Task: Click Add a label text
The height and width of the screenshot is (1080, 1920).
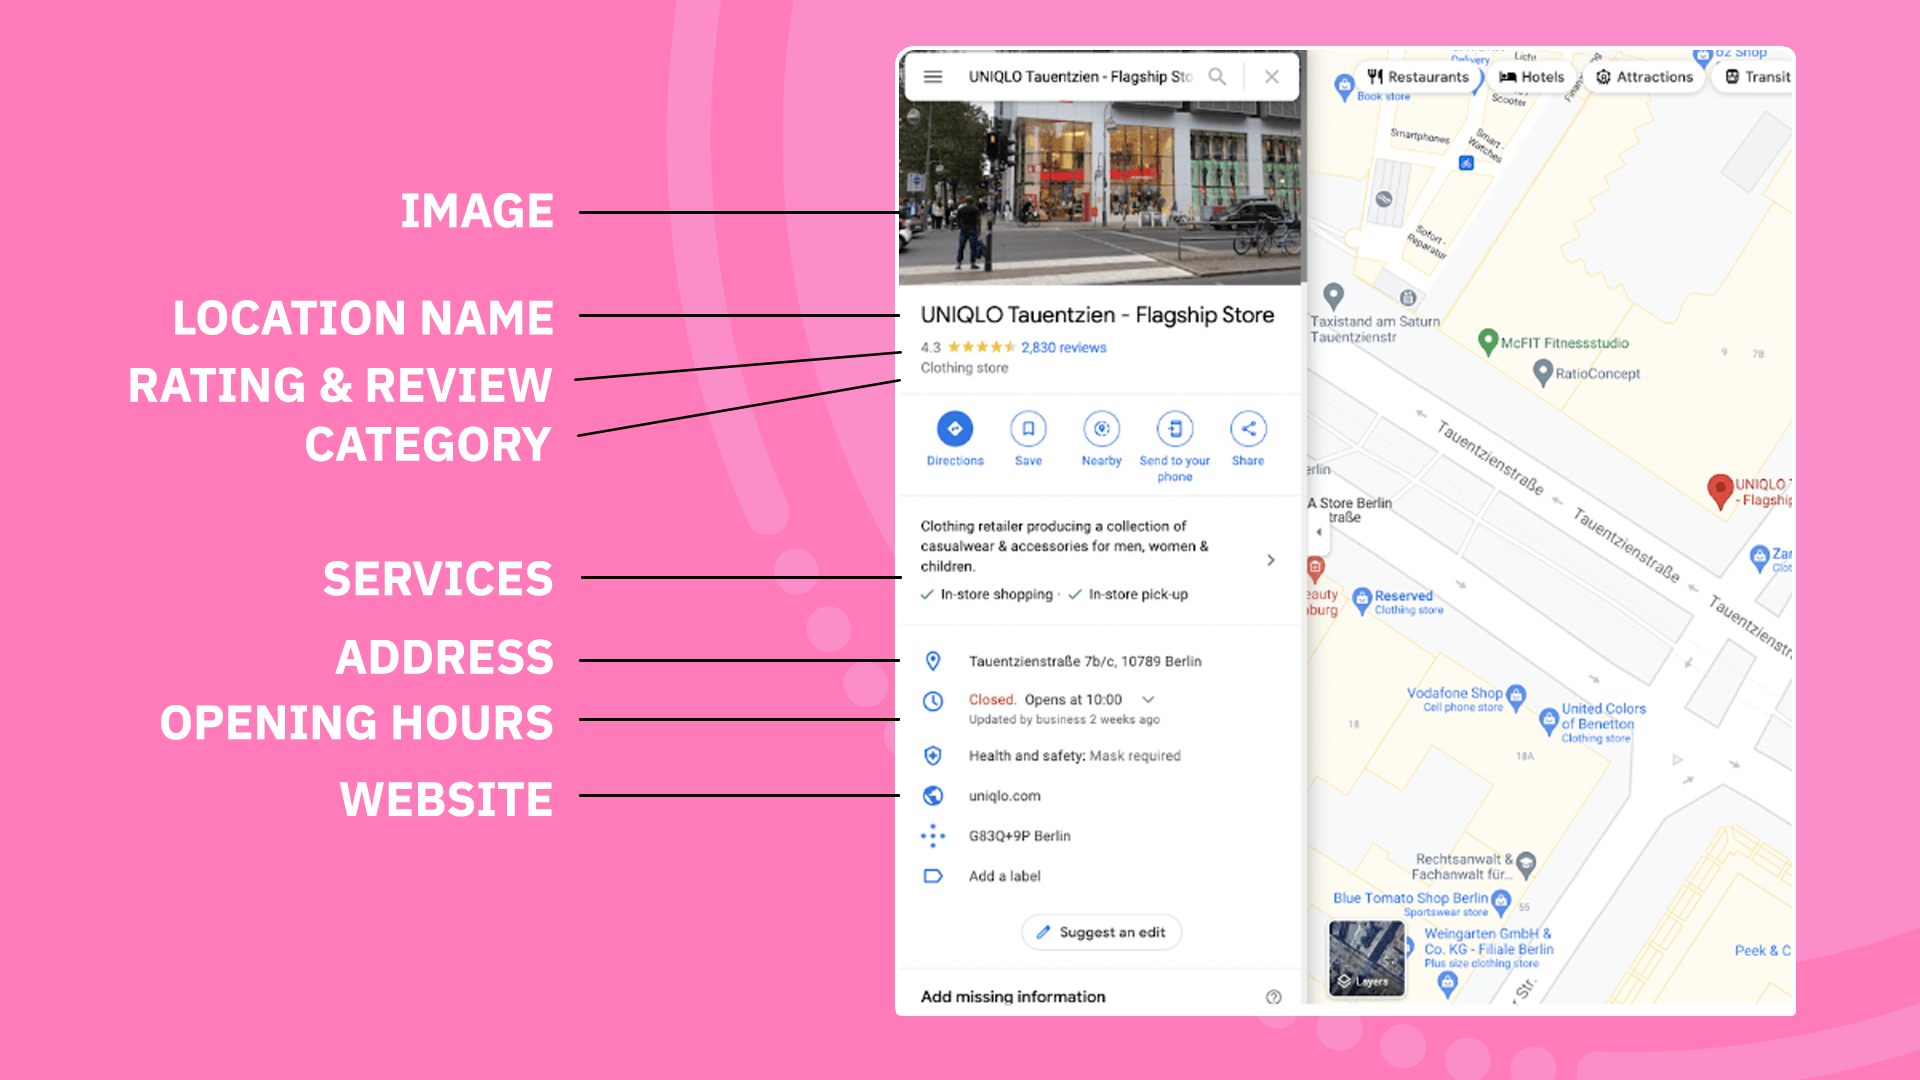Action: tap(1004, 876)
